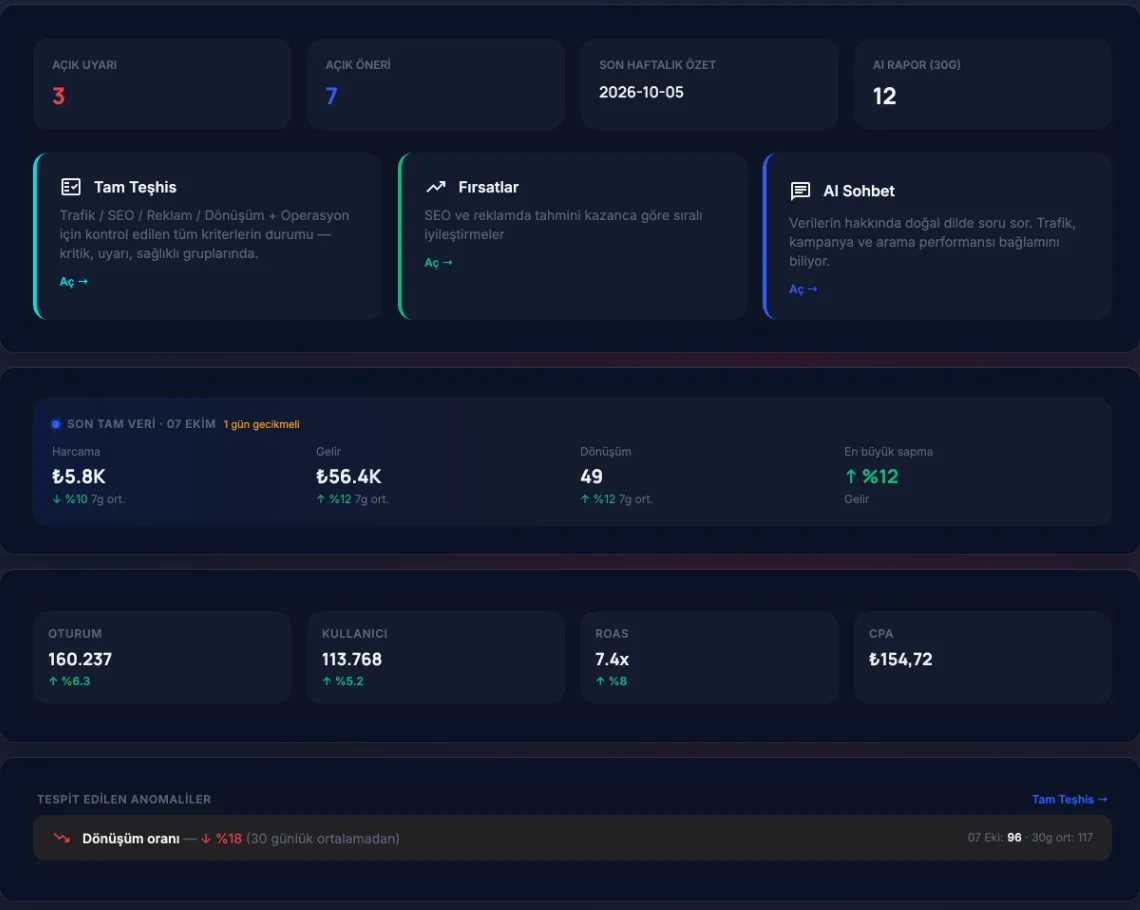Follow the Tam Teşhis link above the anomalies list

pos(1069,800)
